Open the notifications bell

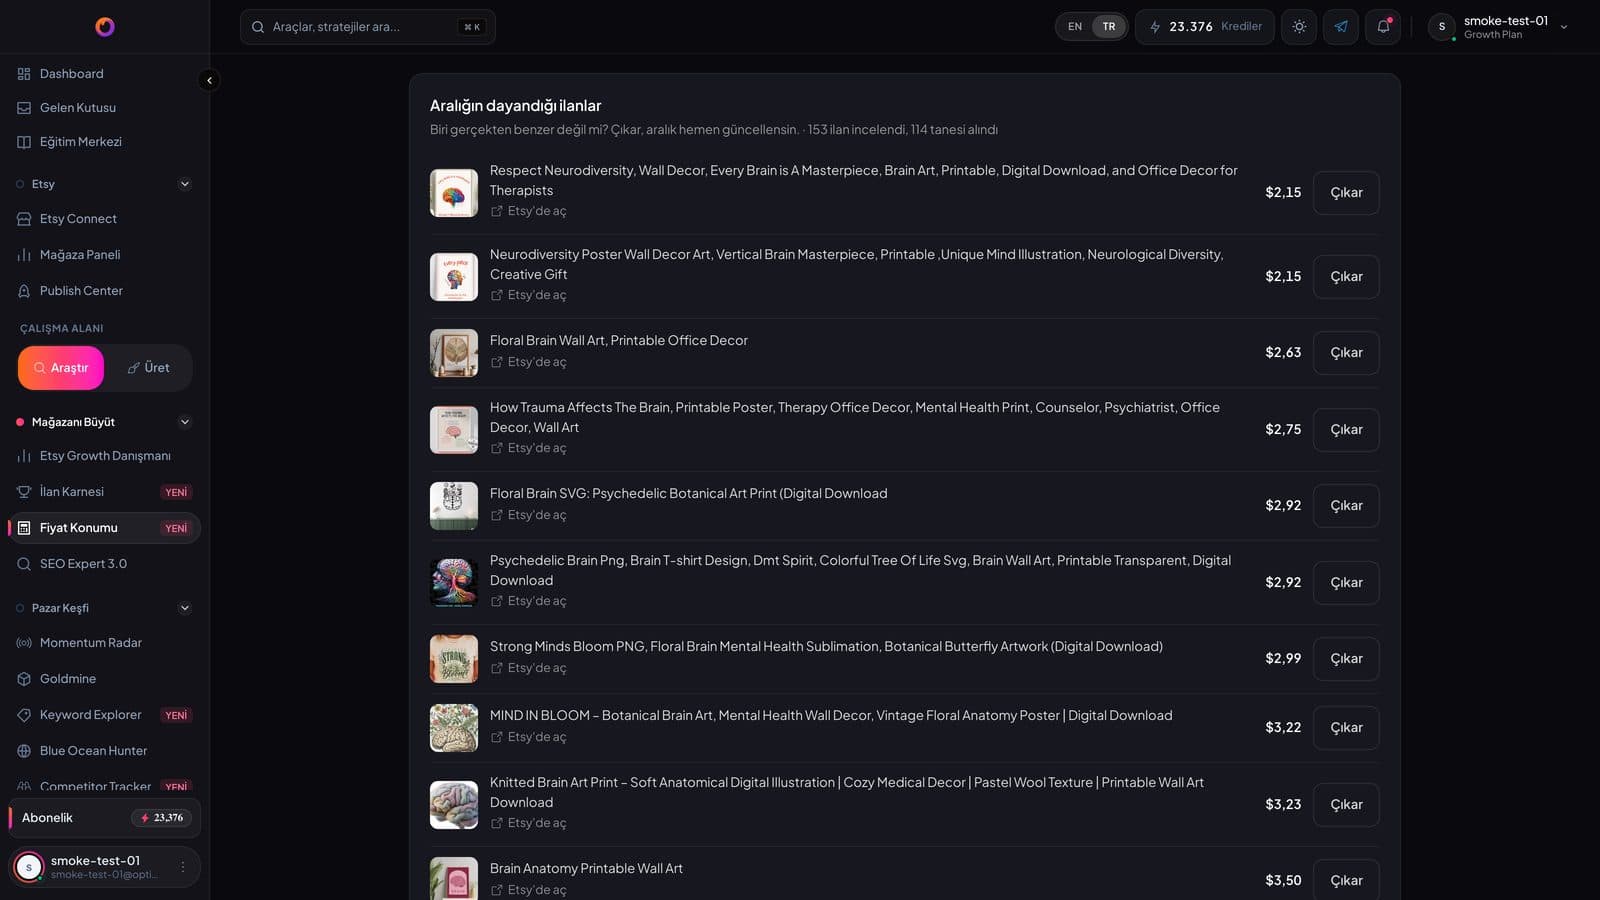(1383, 27)
